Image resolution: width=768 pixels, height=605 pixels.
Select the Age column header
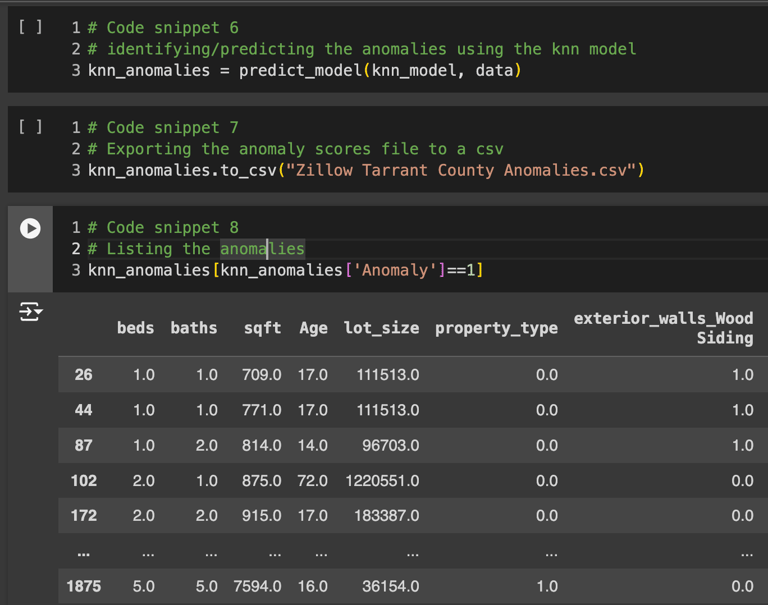(313, 328)
